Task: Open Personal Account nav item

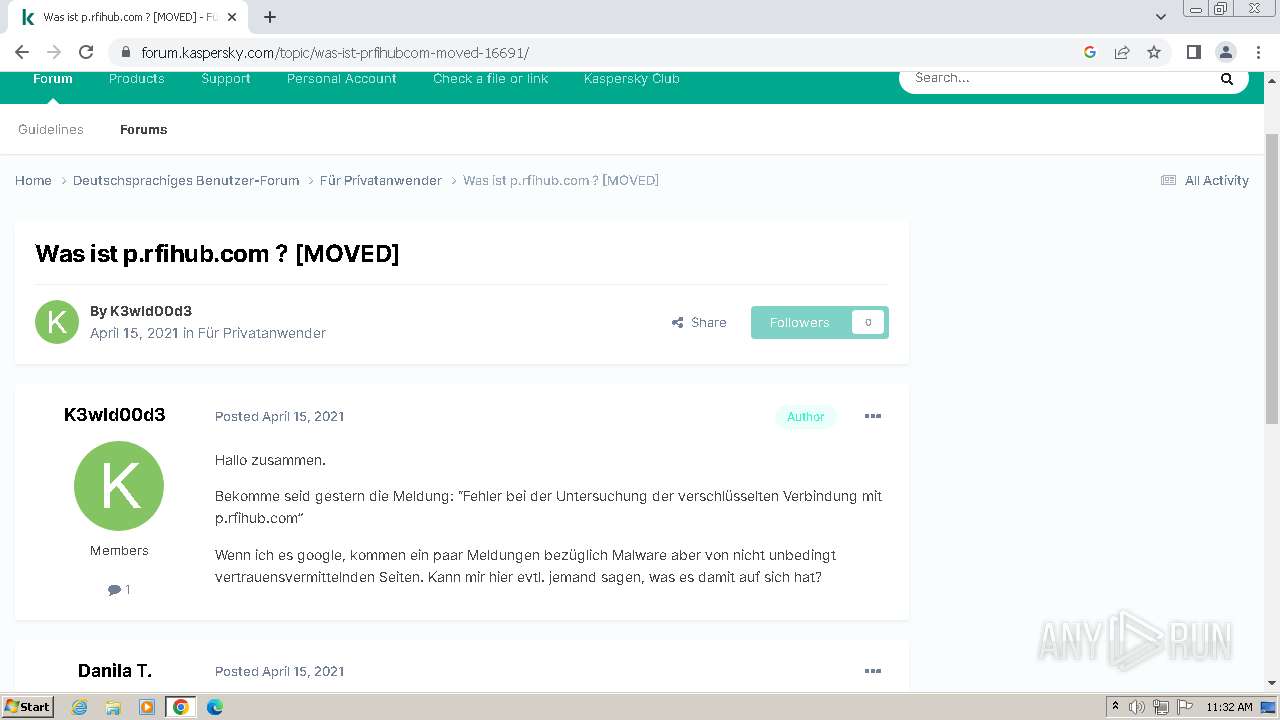Action: pyautogui.click(x=342, y=79)
